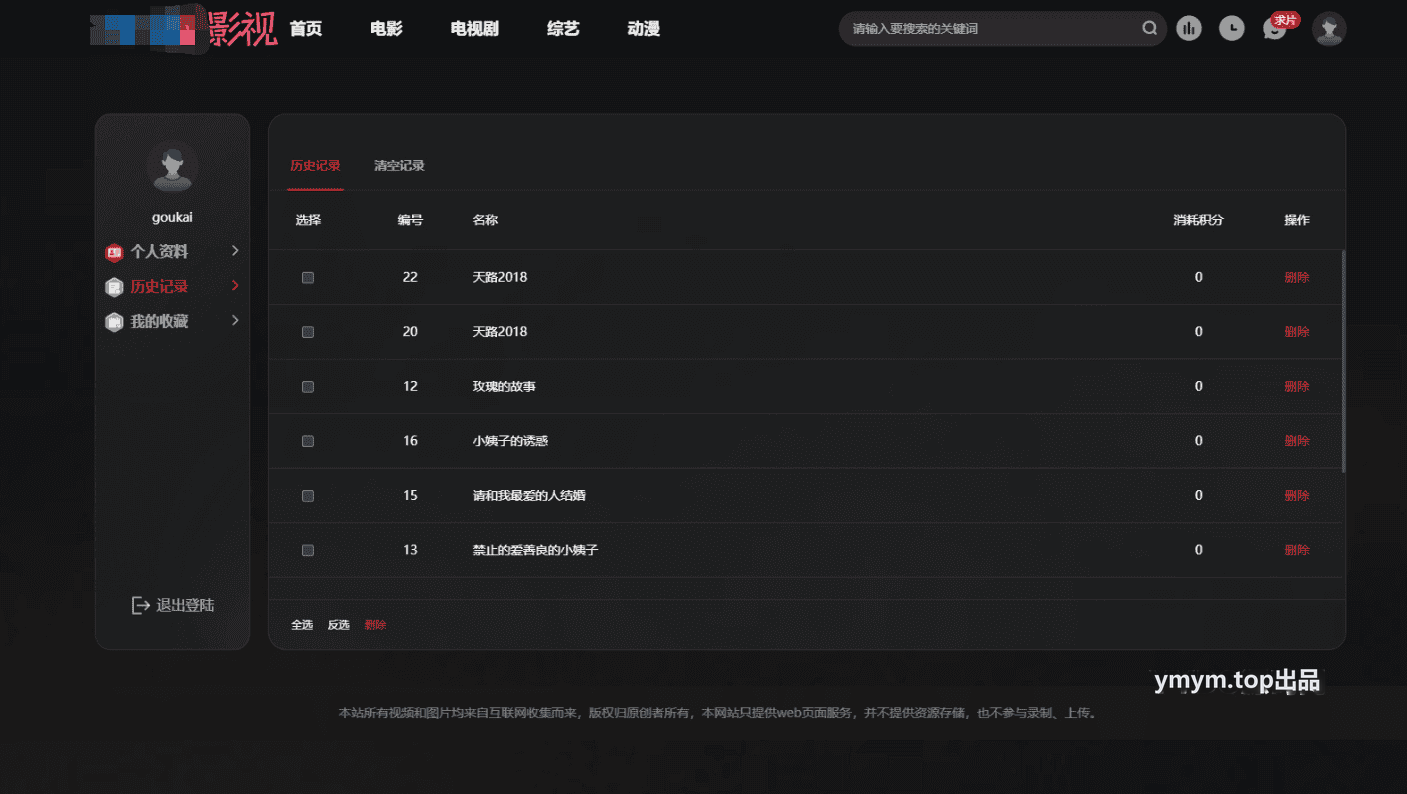
Task: Click the goukai username in sidebar
Action: click(x=172, y=218)
